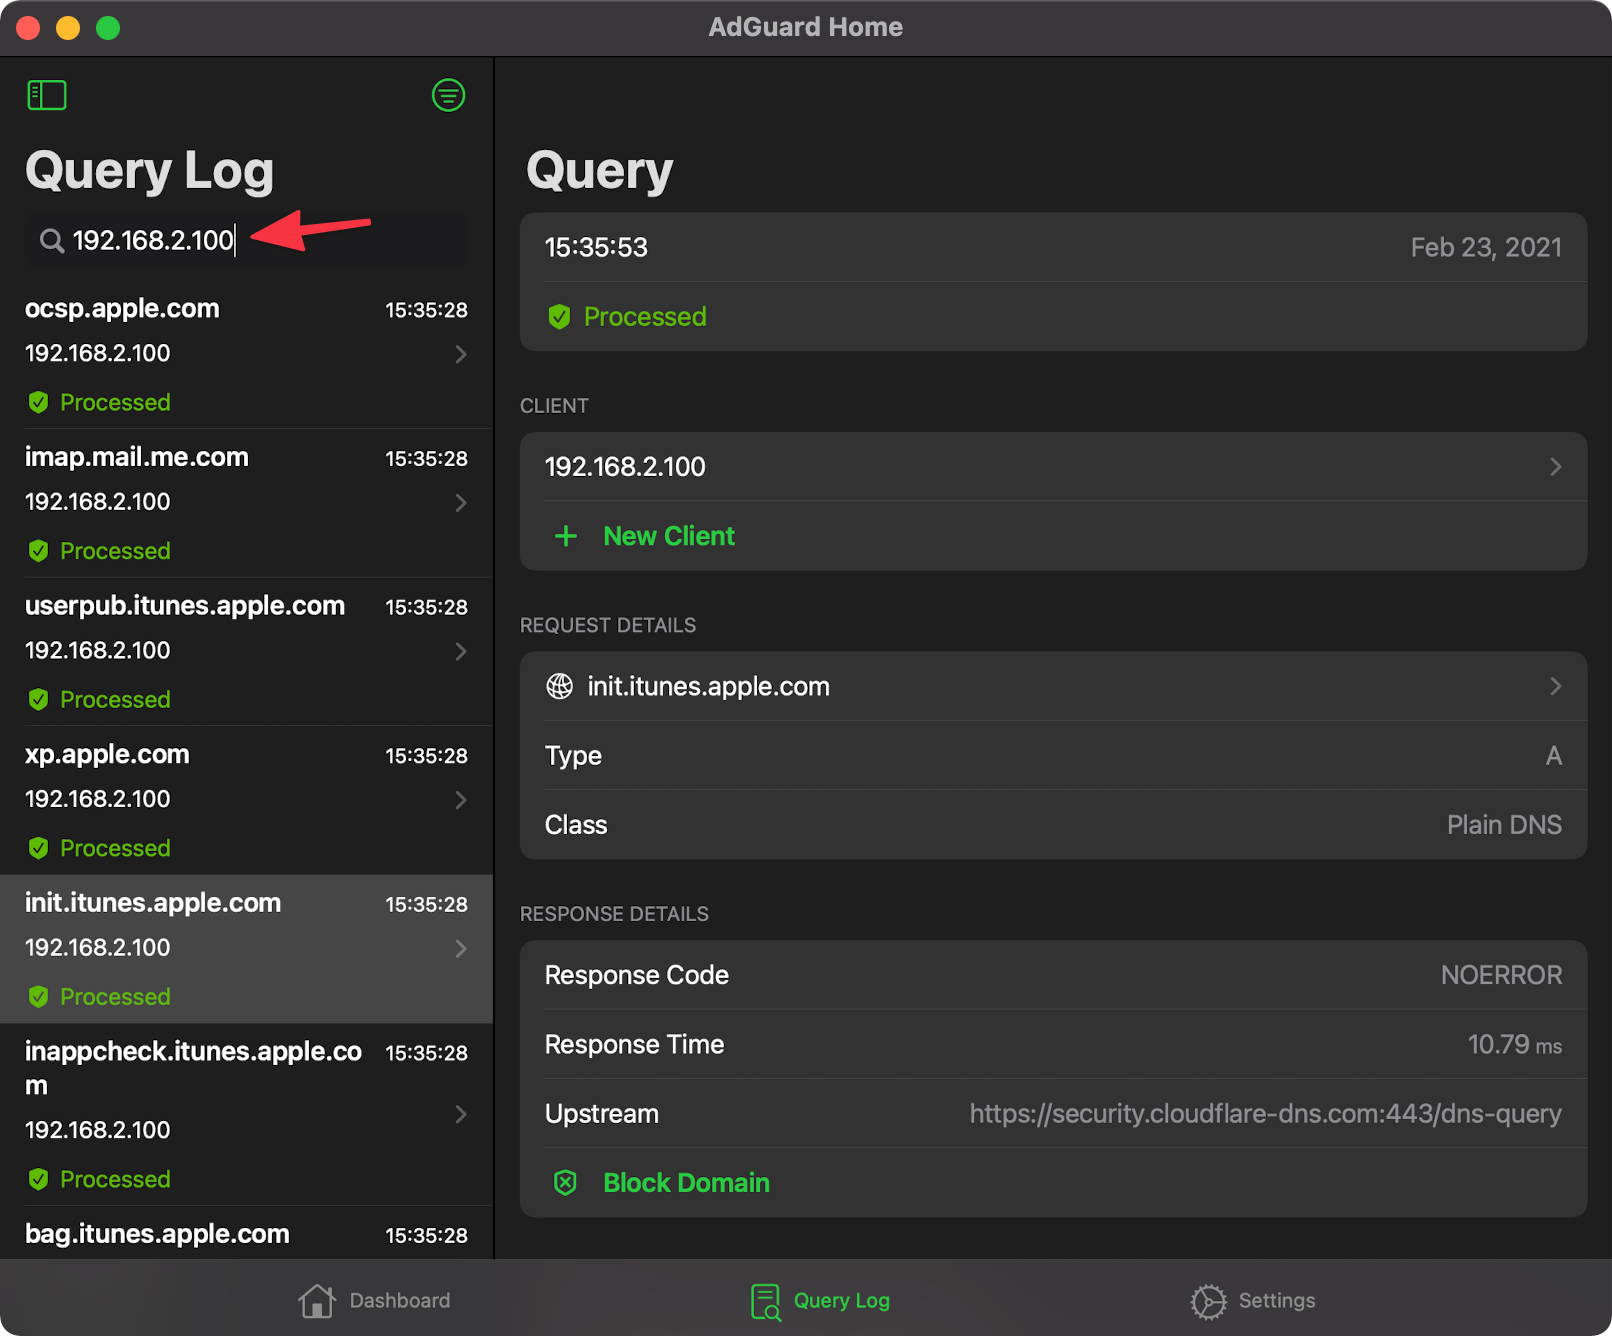The width and height of the screenshot is (1612, 1336).
Task: Click the search magnifier icon
Action: (51, 240)
